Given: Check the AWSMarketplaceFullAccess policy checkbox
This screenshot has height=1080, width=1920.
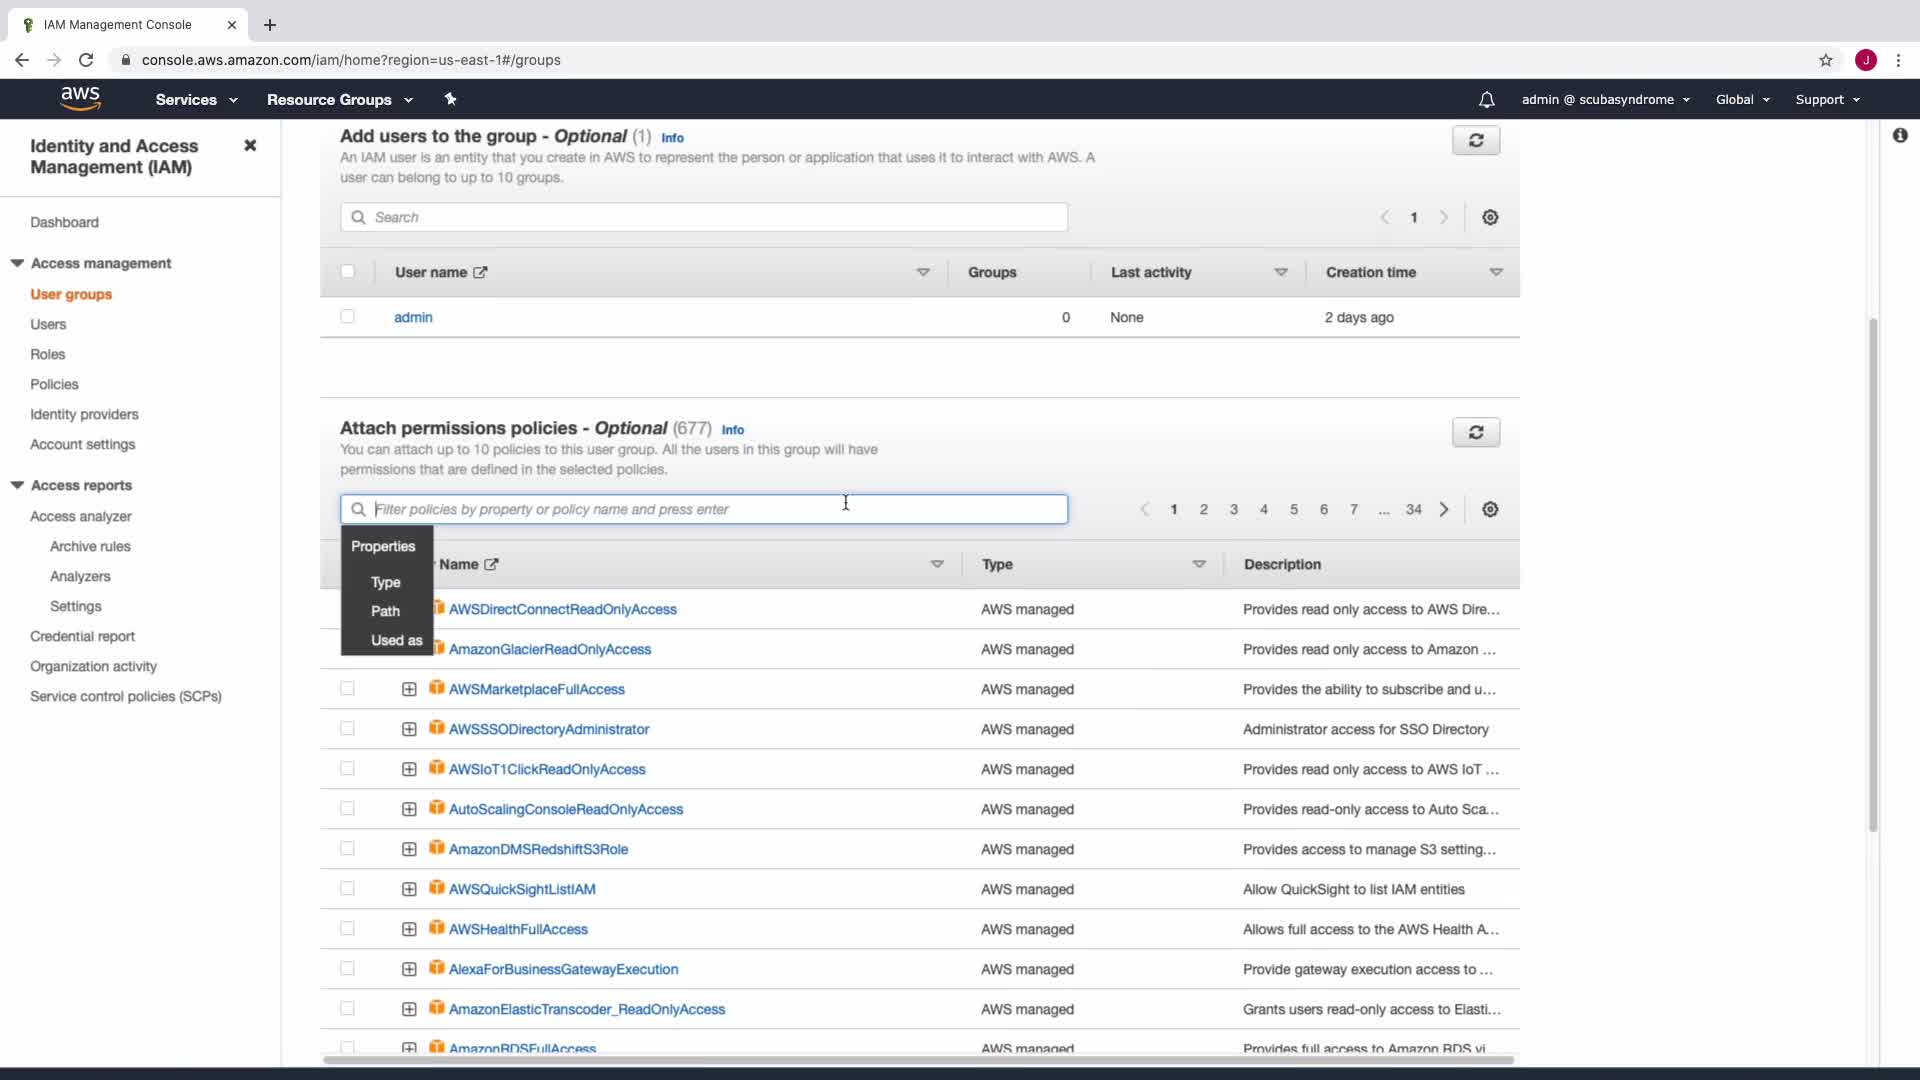Looking at the screenshot, I should point(347,689).
